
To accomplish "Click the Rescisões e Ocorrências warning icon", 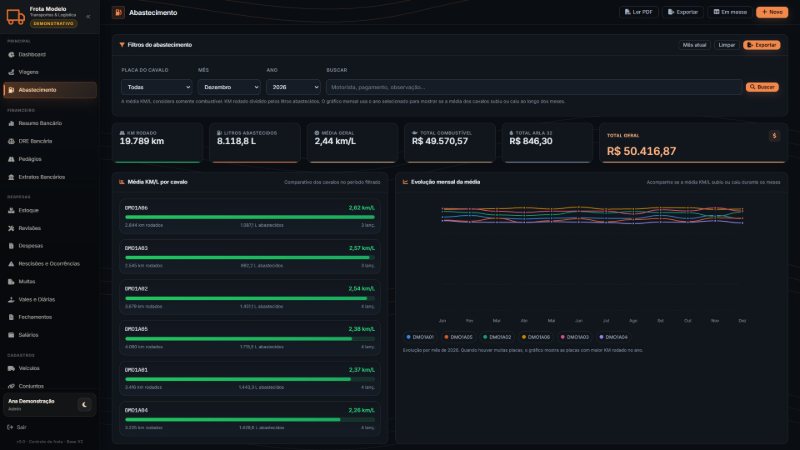I will [11, 264].
